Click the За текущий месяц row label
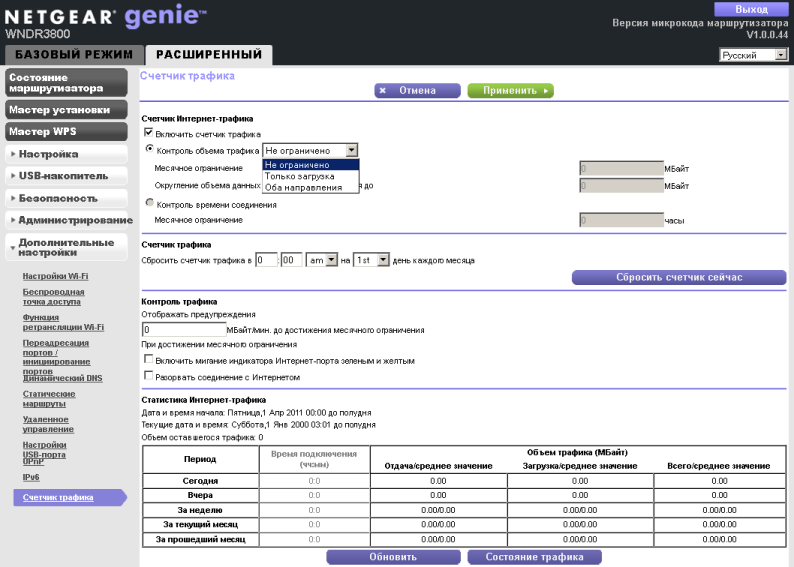The image size is (794, 567). coord(200,524)
